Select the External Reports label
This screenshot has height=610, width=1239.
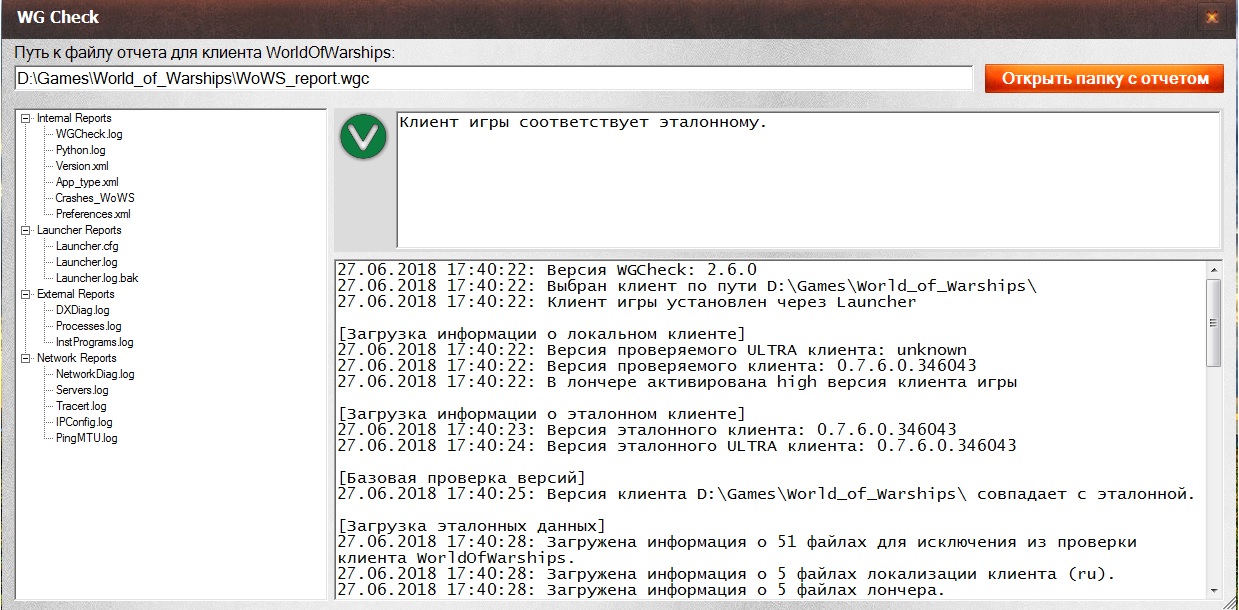coord(76,294)
